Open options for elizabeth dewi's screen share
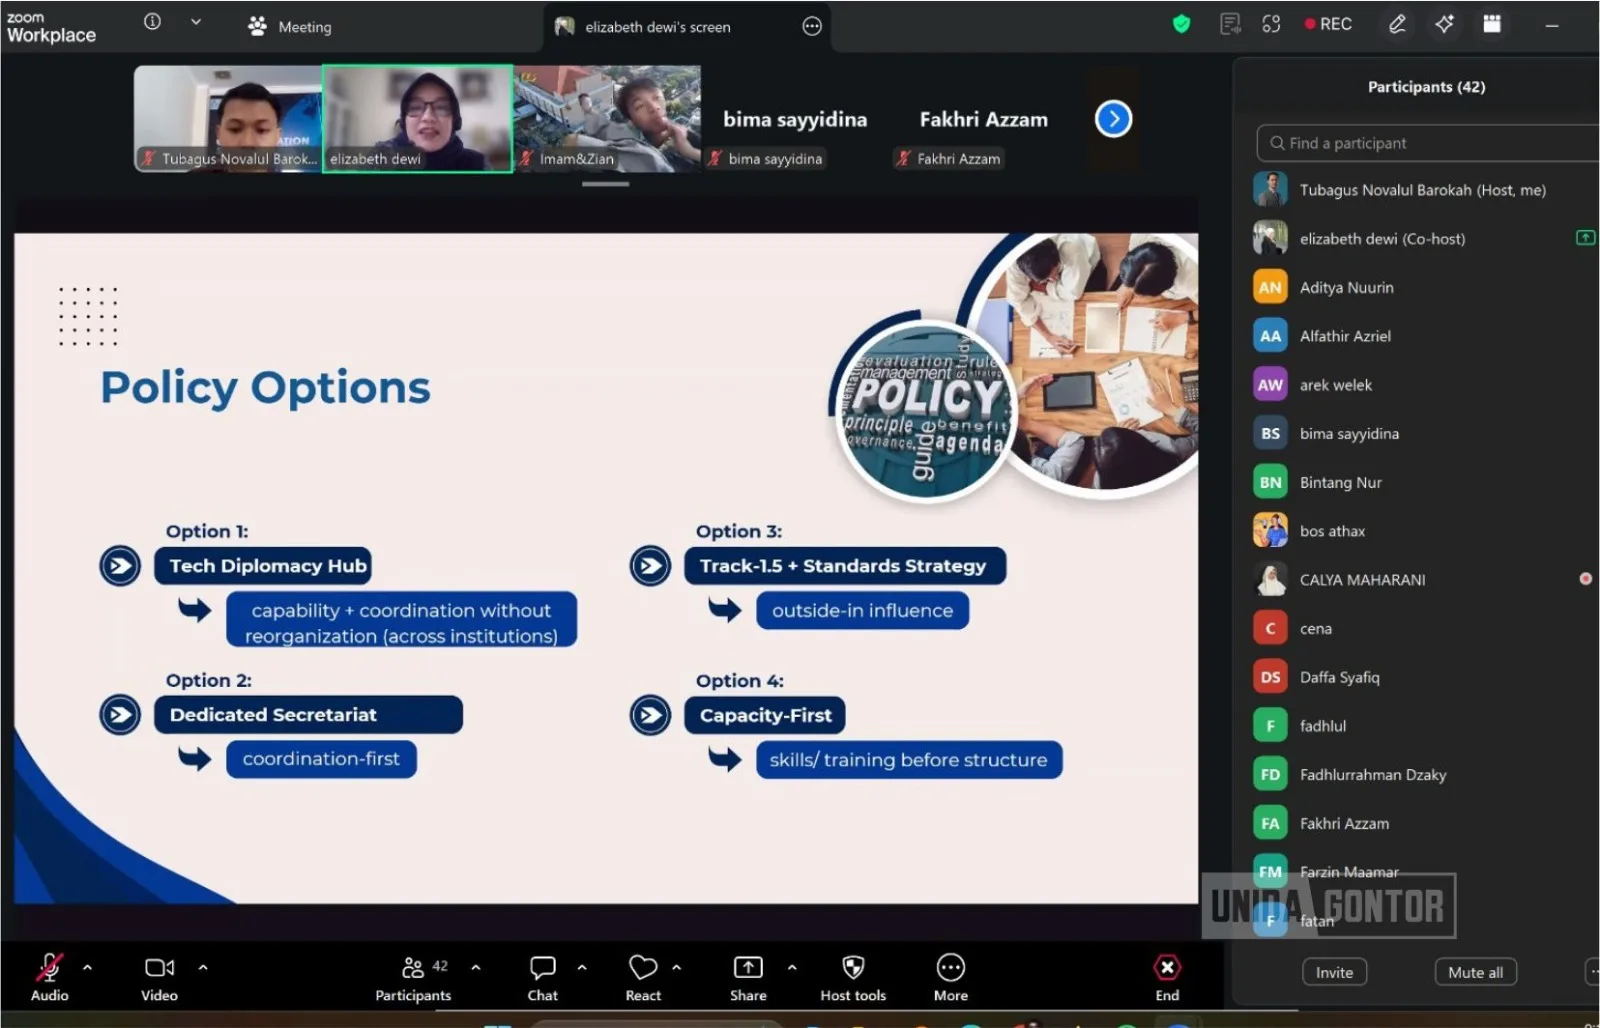Image resolution: width=1600 pixels, height=1028 pixels. (812, 27)
